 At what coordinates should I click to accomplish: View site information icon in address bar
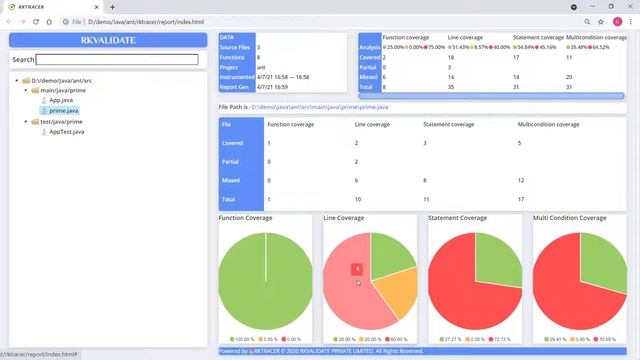point(66,22)
